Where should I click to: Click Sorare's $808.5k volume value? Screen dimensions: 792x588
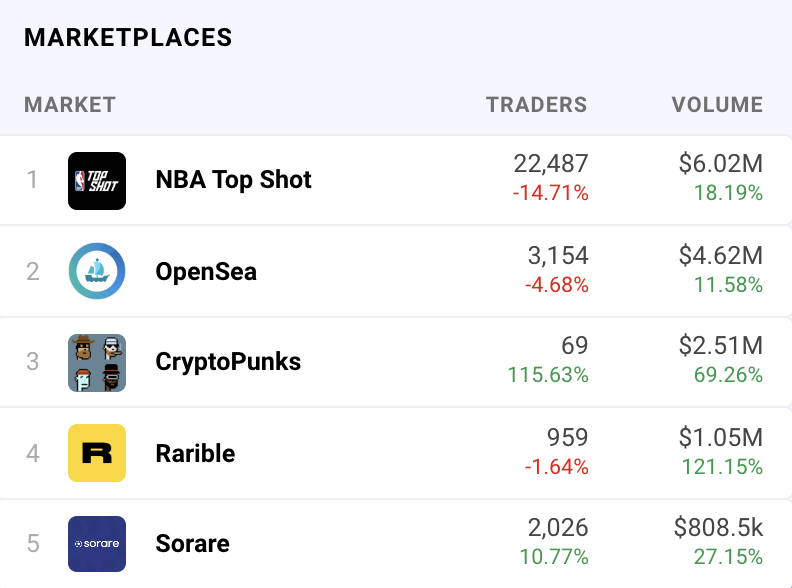(718, 528)
